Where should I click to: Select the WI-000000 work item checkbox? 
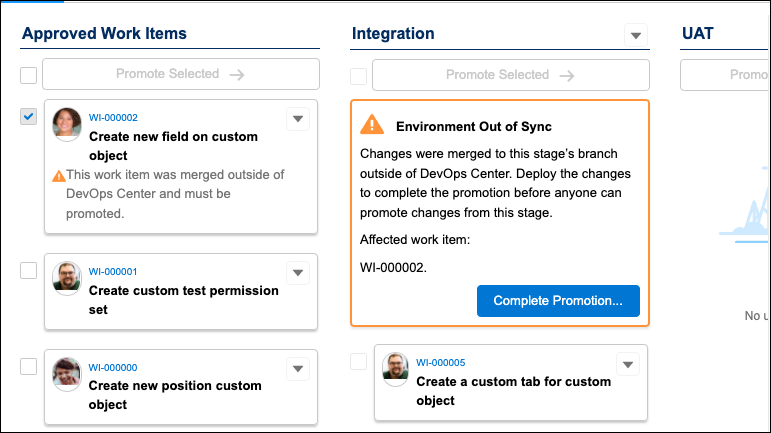[x=29, y=366]
